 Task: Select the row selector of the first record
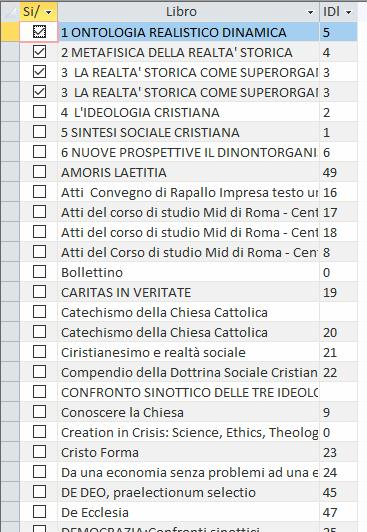(10, 32)
